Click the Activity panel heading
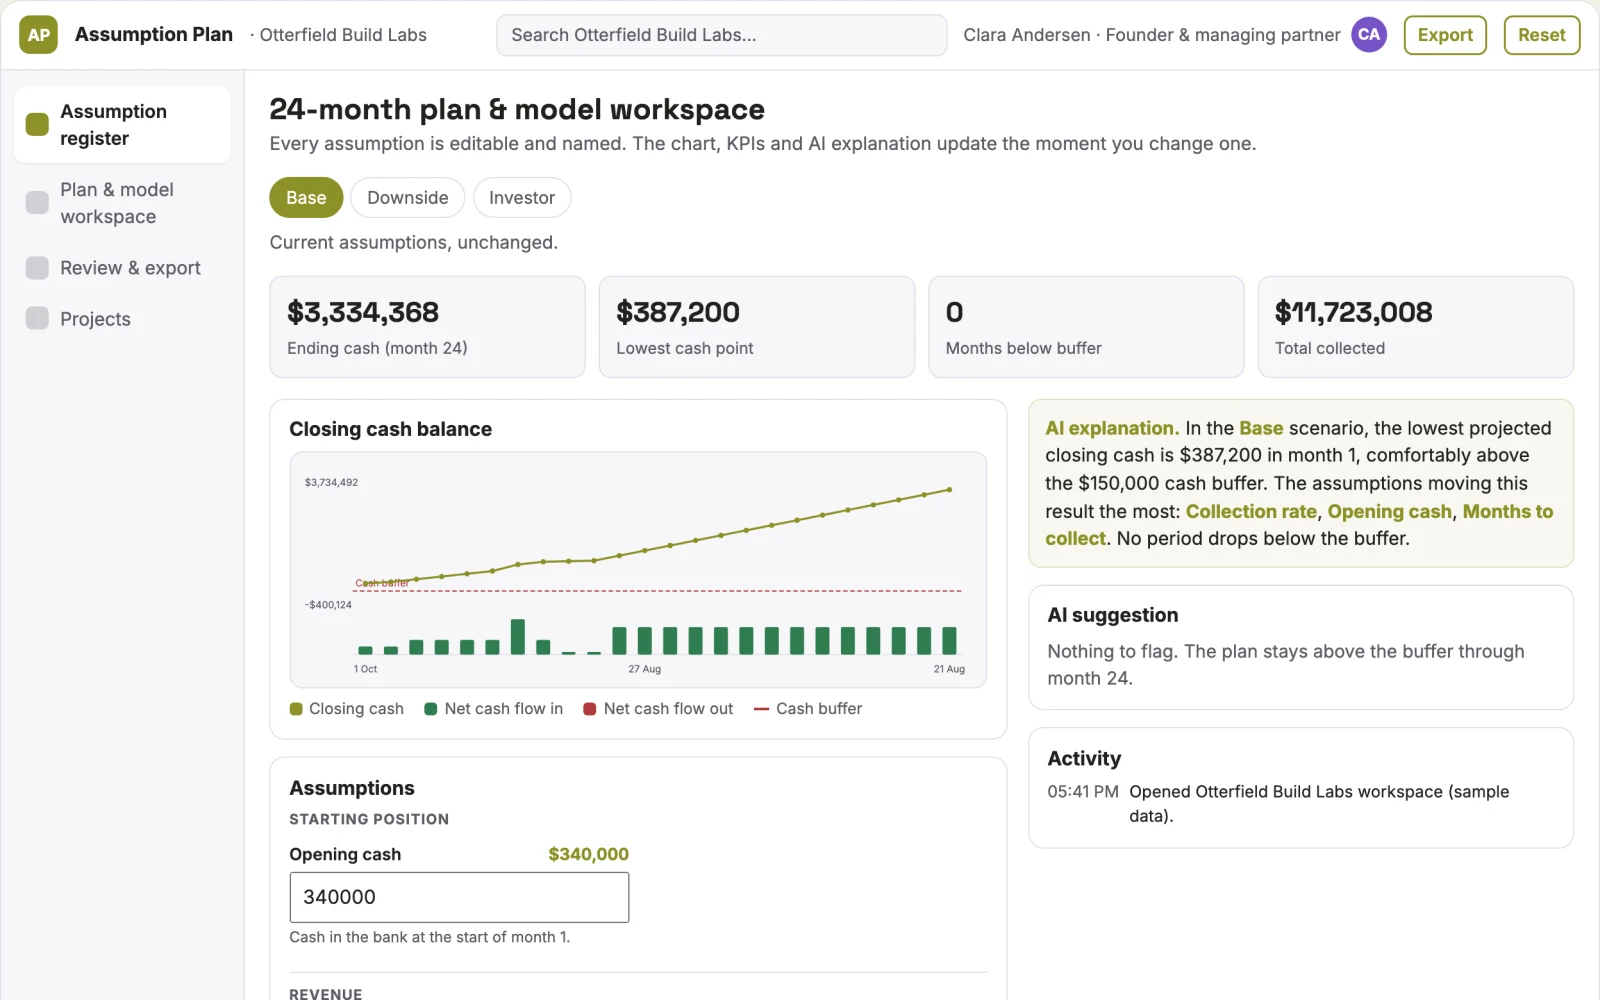The height and width of the screenshot is (1000, 1600). tap(1084, 758)
